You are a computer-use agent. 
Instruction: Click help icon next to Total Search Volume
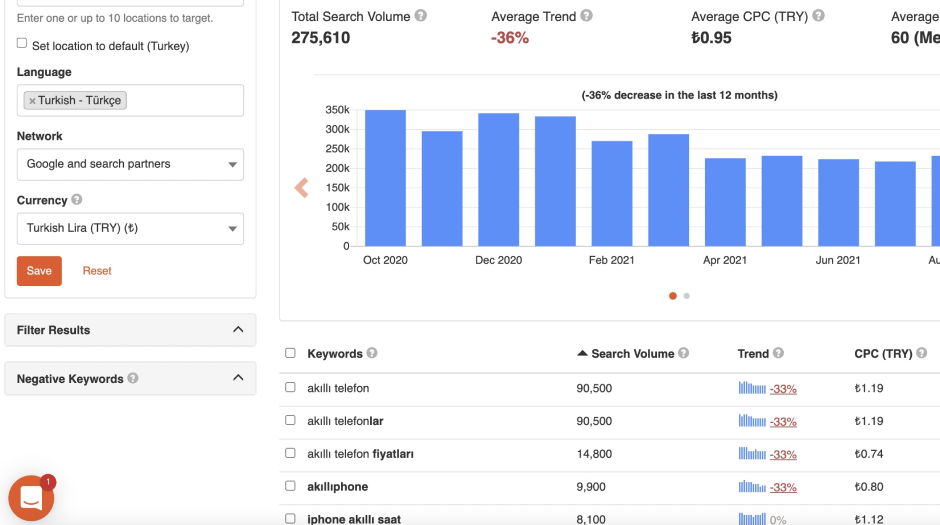click(421, 16)
